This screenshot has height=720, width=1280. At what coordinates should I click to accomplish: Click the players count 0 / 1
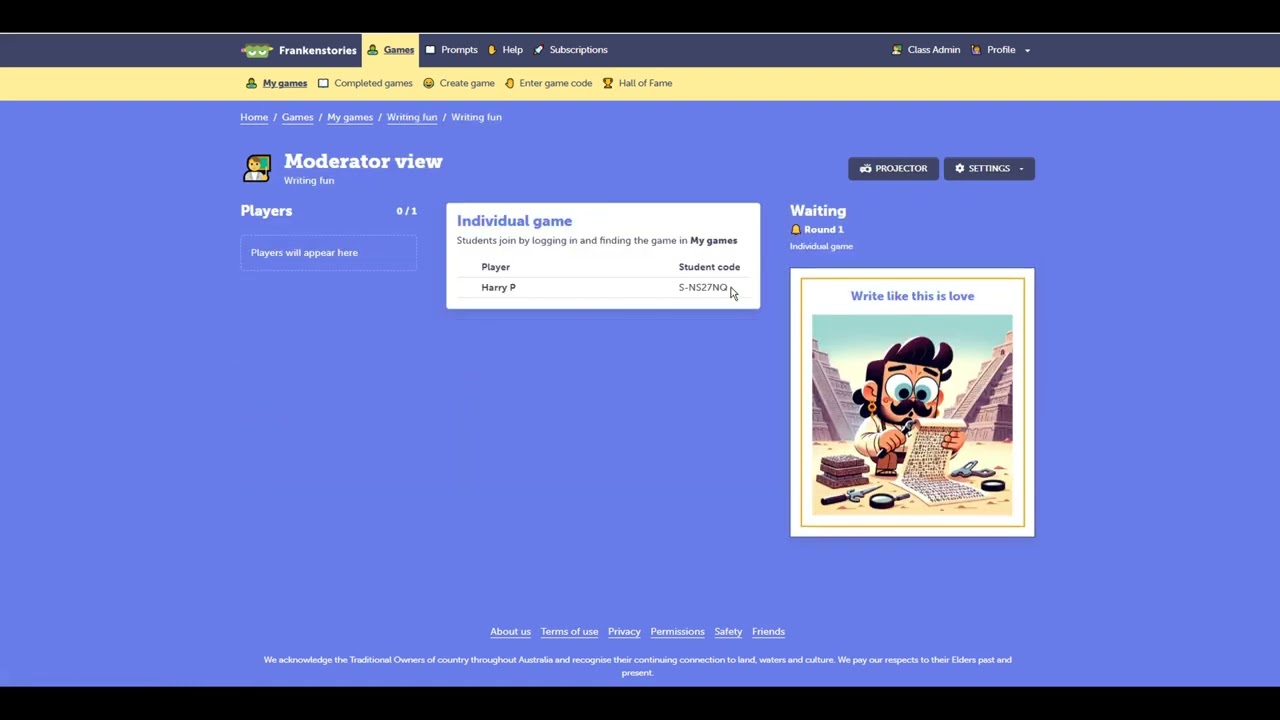tap(406, 211)
